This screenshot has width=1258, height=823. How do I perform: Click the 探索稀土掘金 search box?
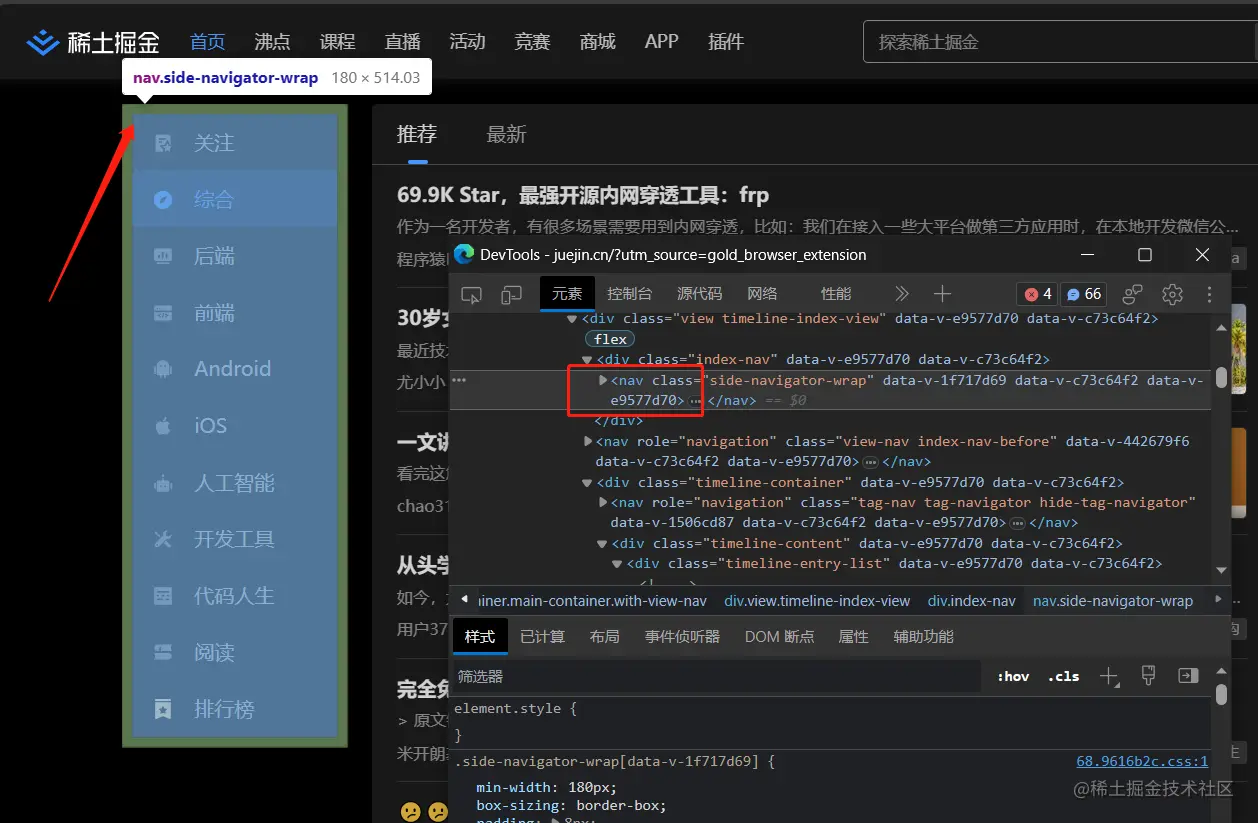coord(1060,42)
